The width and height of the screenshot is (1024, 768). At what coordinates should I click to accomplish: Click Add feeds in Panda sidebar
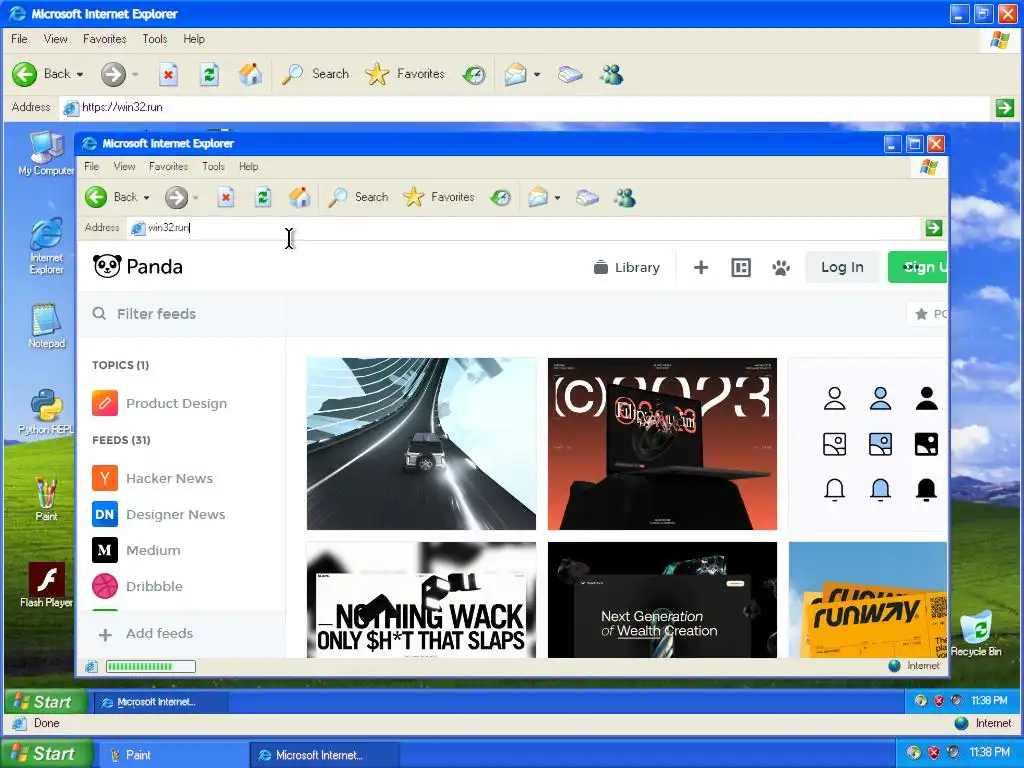[146, 633]
